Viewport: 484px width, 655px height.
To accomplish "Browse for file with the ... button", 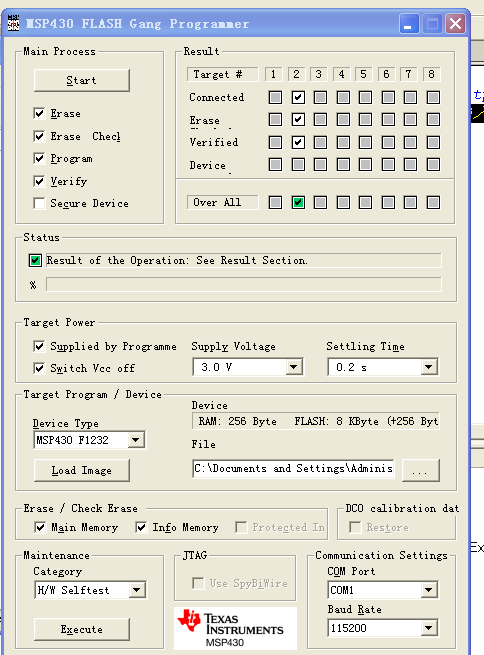I will (421, 470).
